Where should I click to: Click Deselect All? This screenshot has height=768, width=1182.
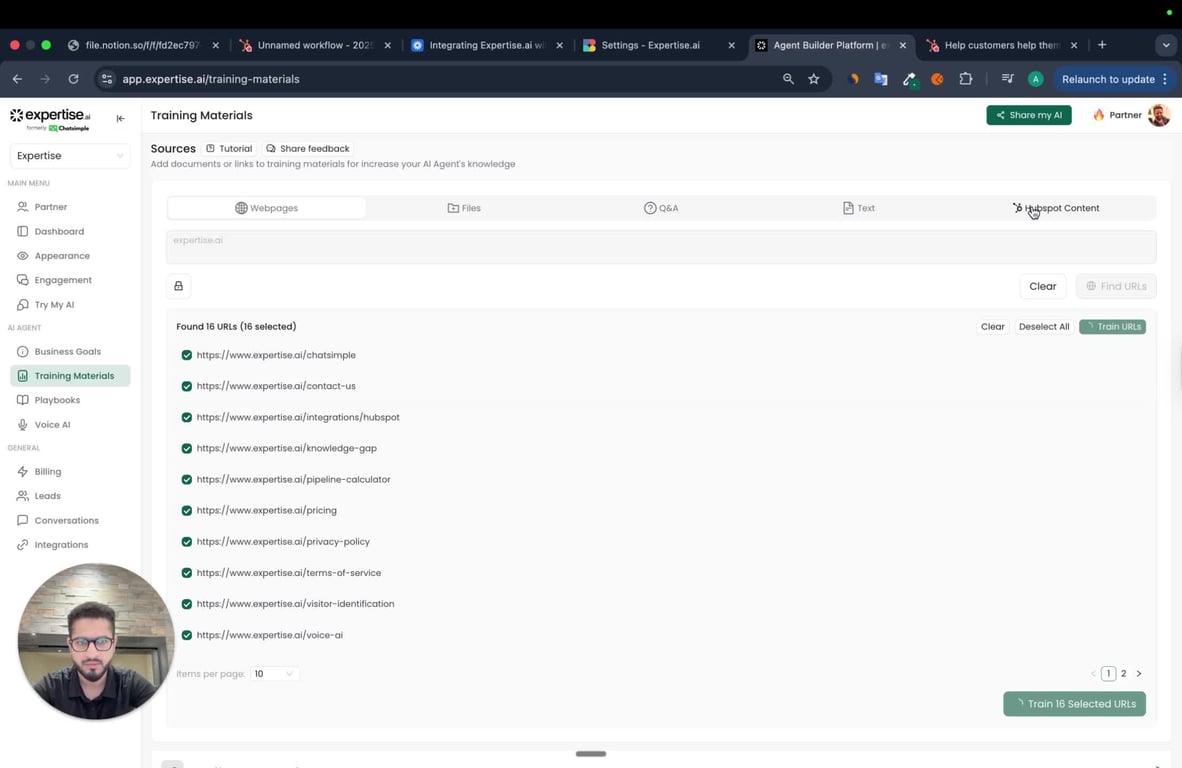(1043, 326)
